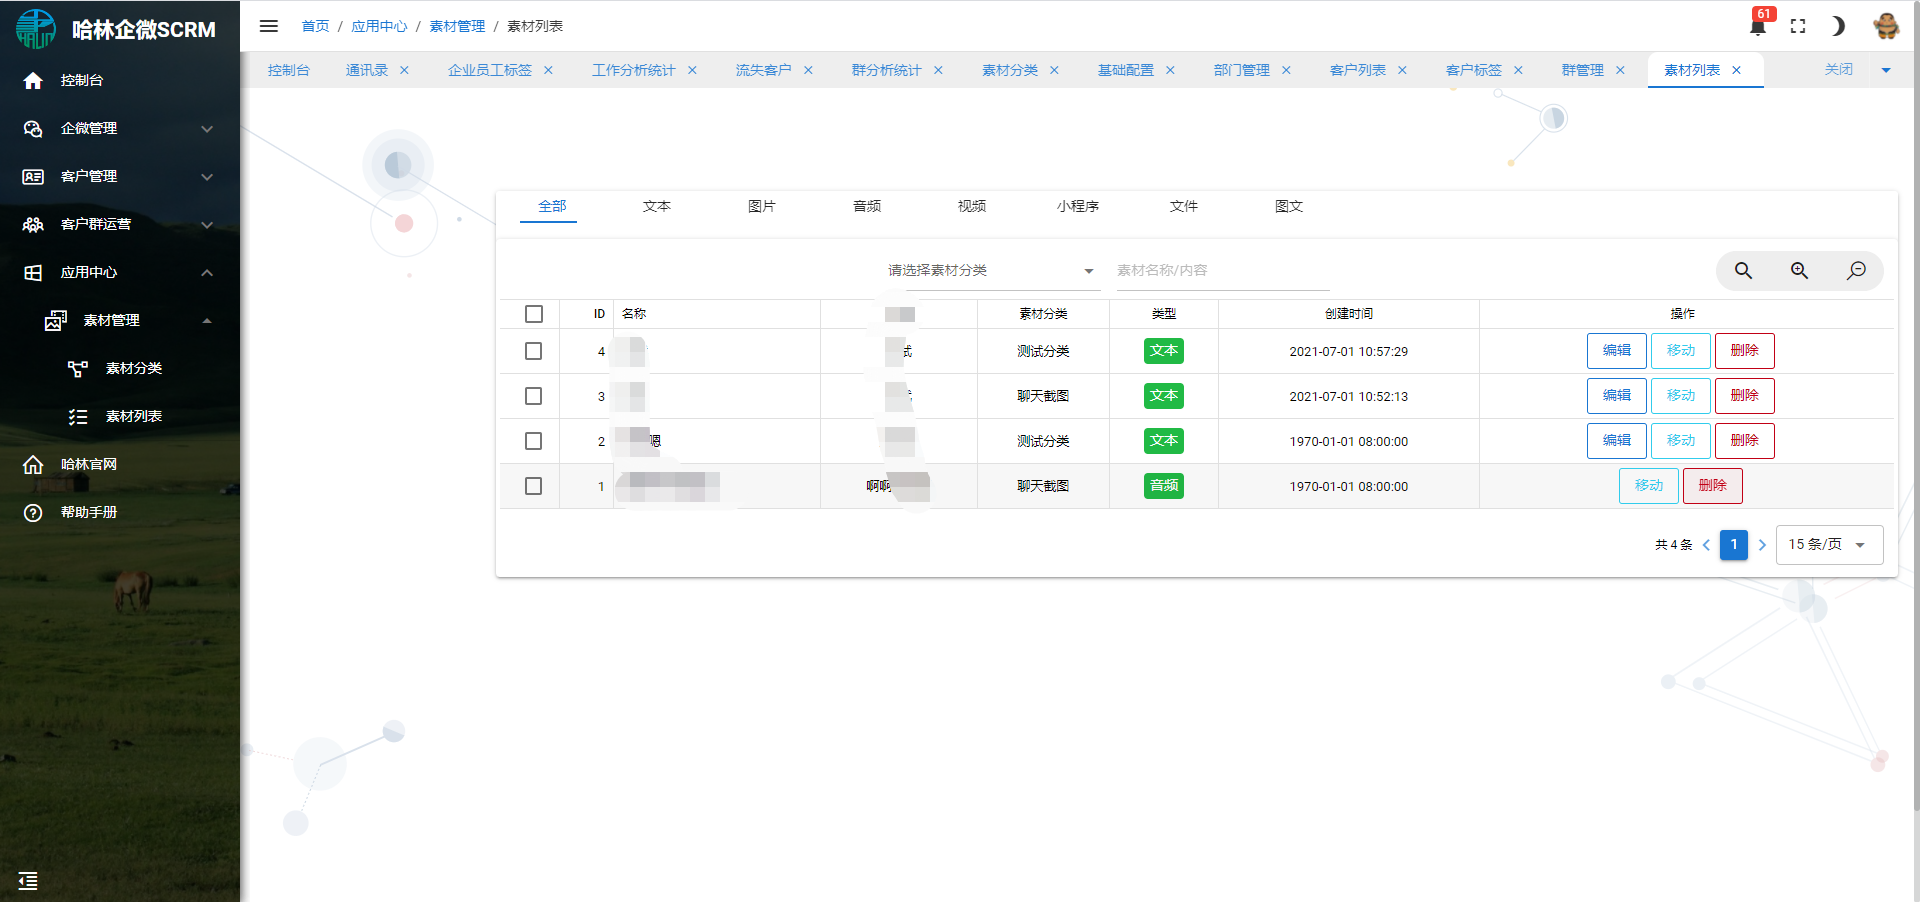Go to previous page arrow
Image resolution: width=1920 pixels, height=902 pixels.
[1706, 545]
